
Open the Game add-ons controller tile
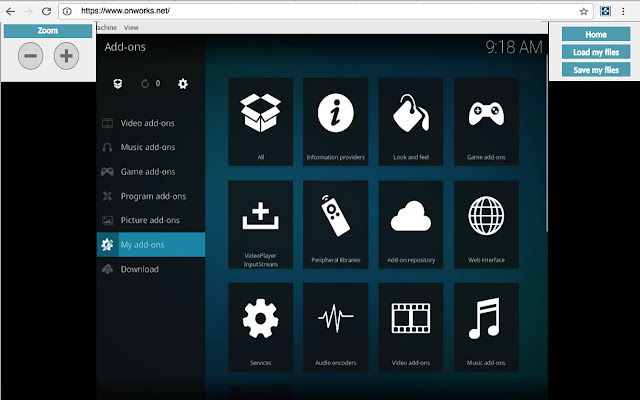pos(486,121)
